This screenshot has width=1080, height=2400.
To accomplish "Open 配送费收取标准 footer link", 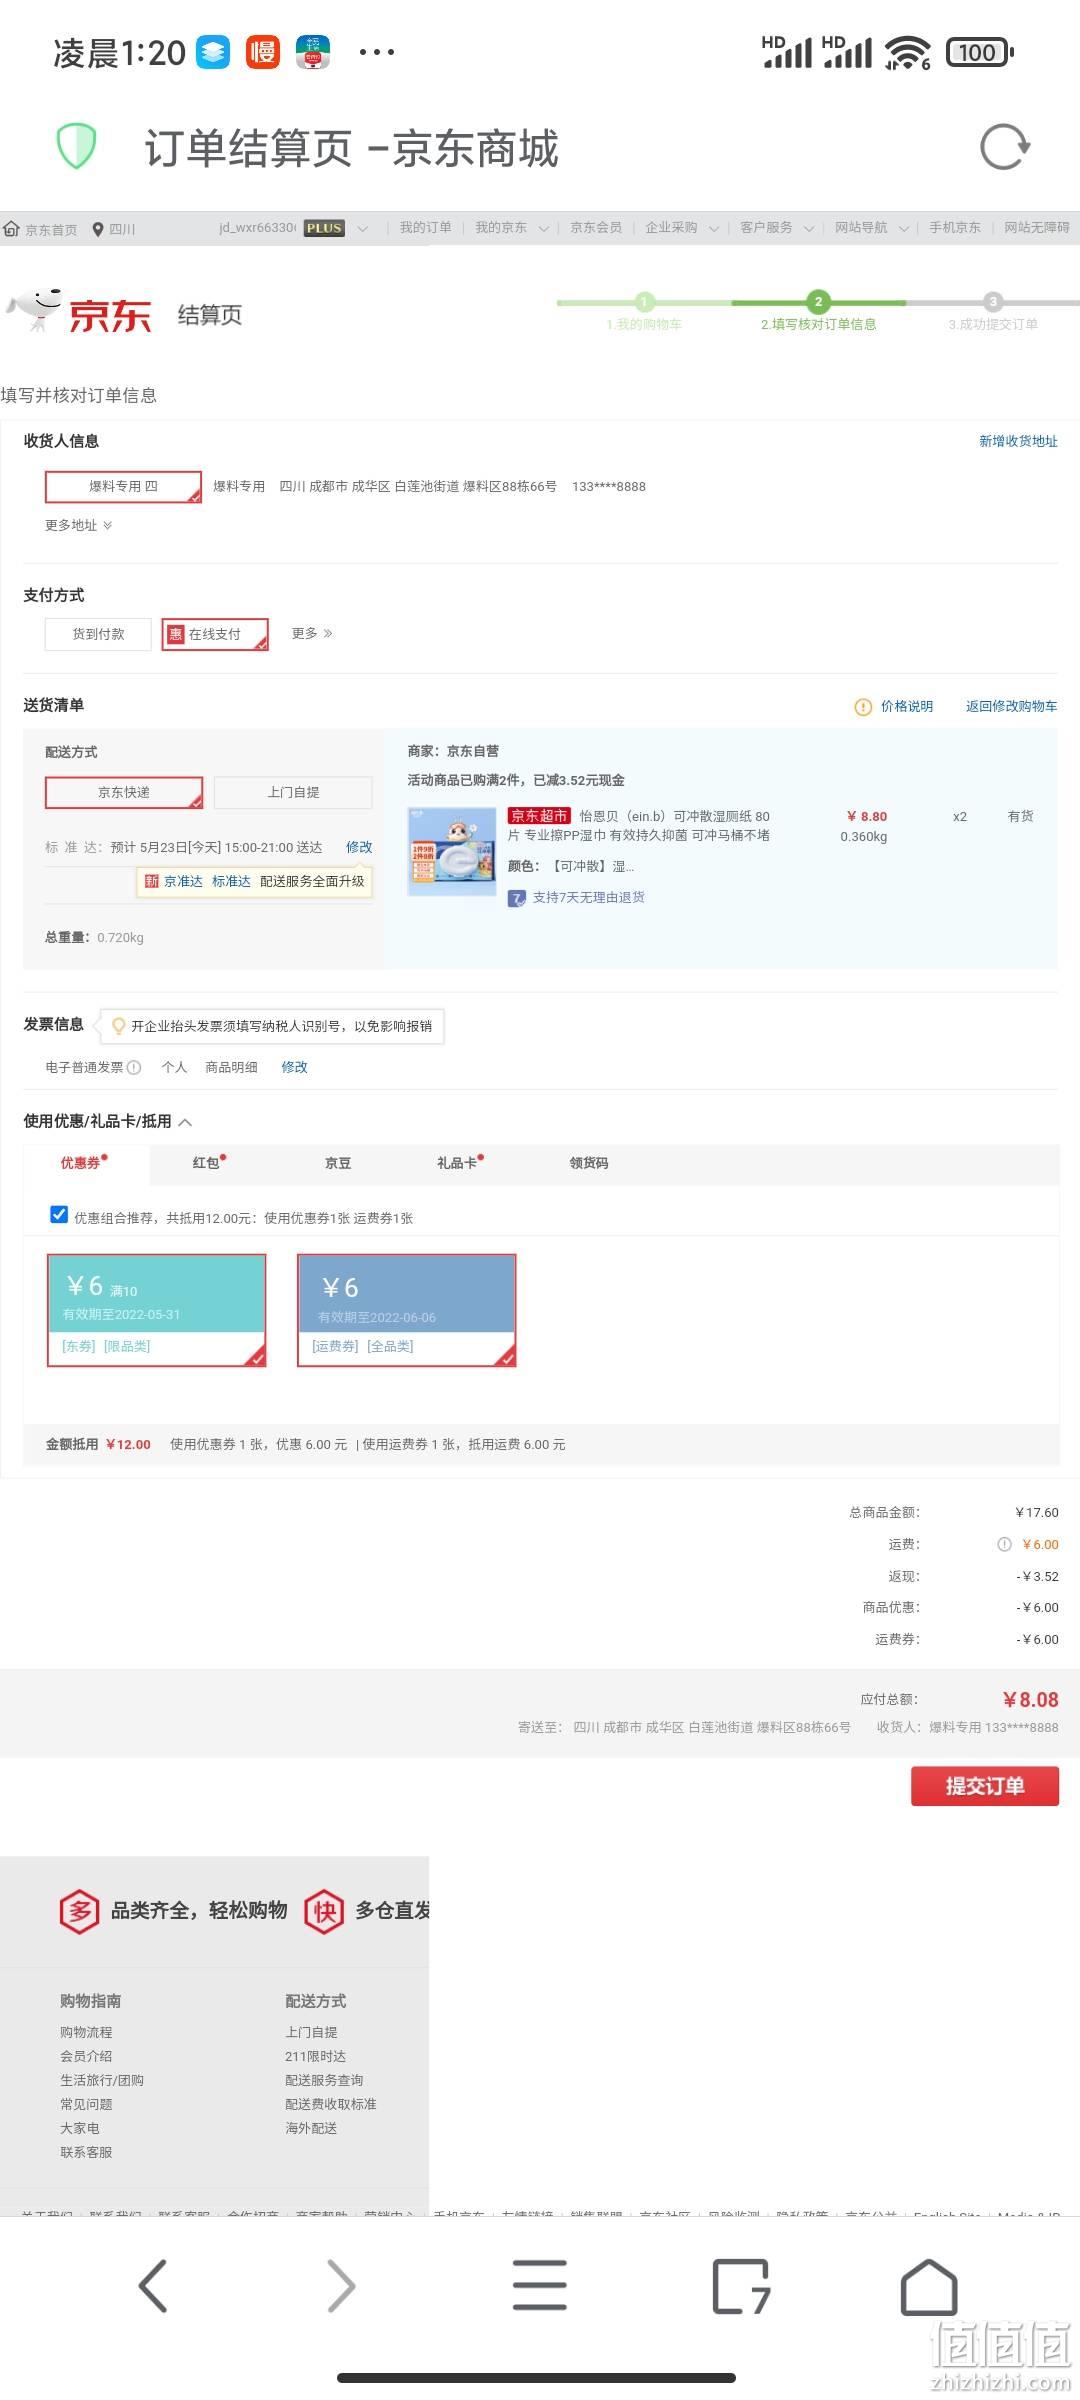I will tap(330, 2104).
